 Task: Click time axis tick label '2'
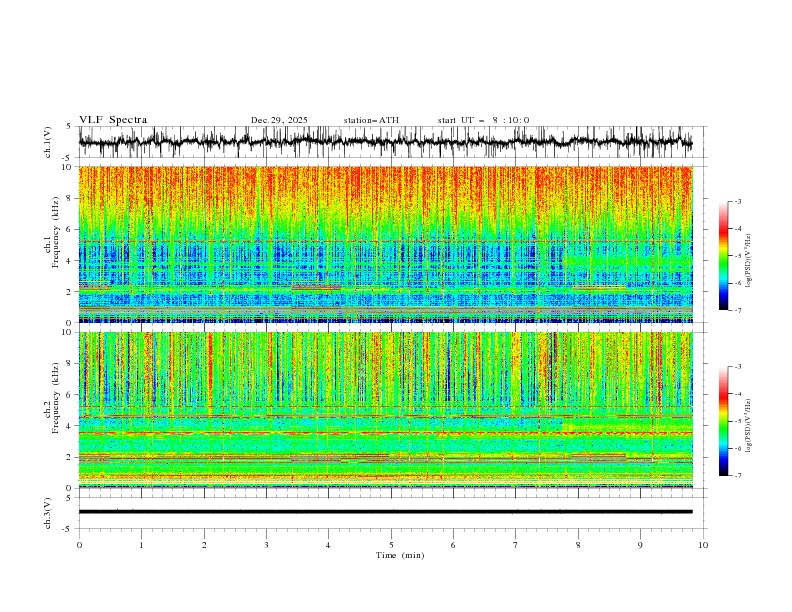[x=204, y=545]
